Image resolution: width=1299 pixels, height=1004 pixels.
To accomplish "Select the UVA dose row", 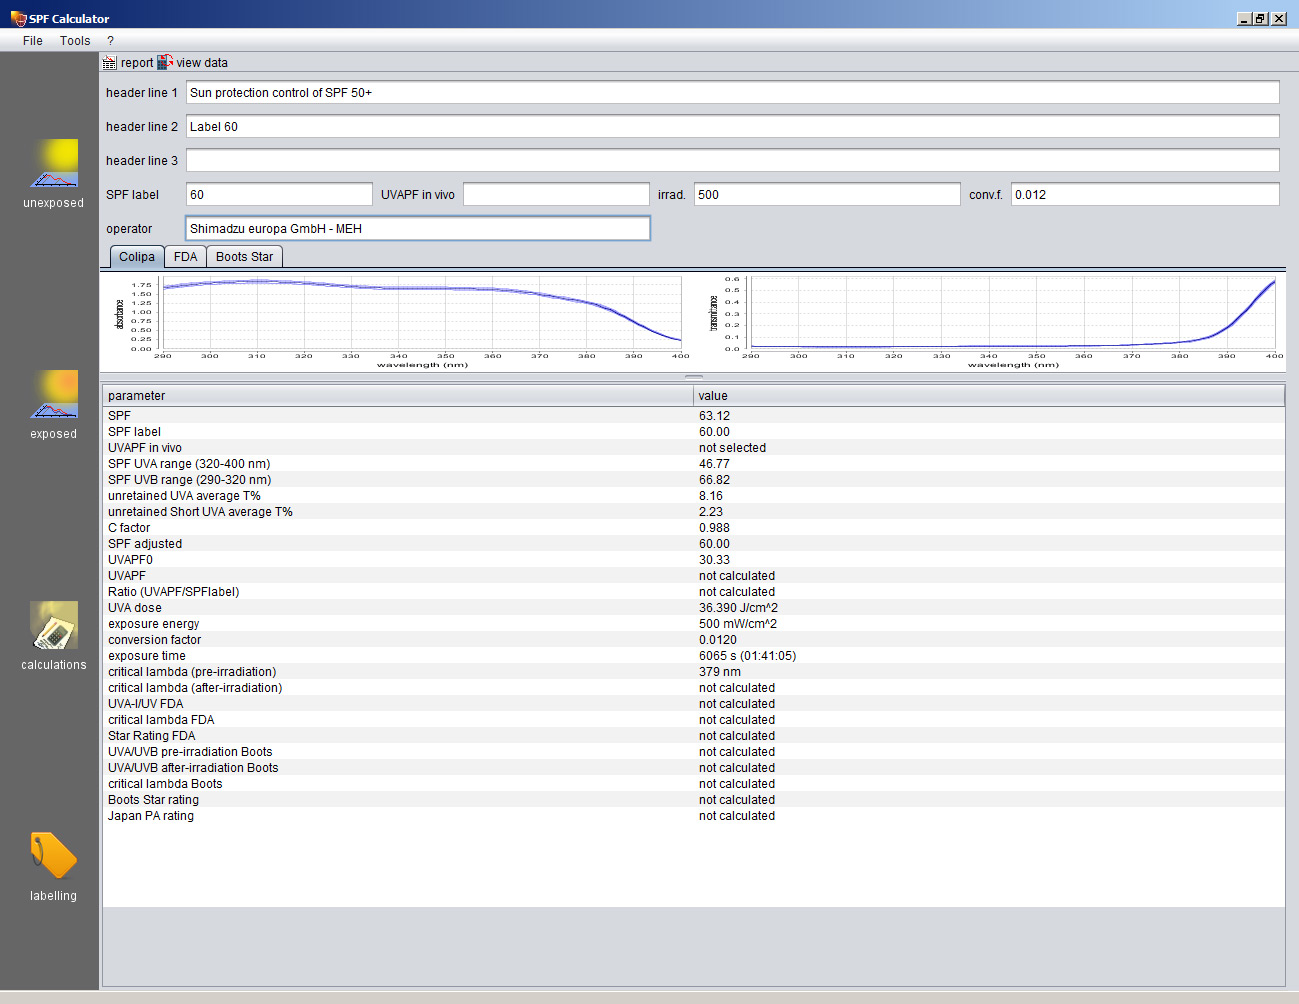I will point(693,608).
